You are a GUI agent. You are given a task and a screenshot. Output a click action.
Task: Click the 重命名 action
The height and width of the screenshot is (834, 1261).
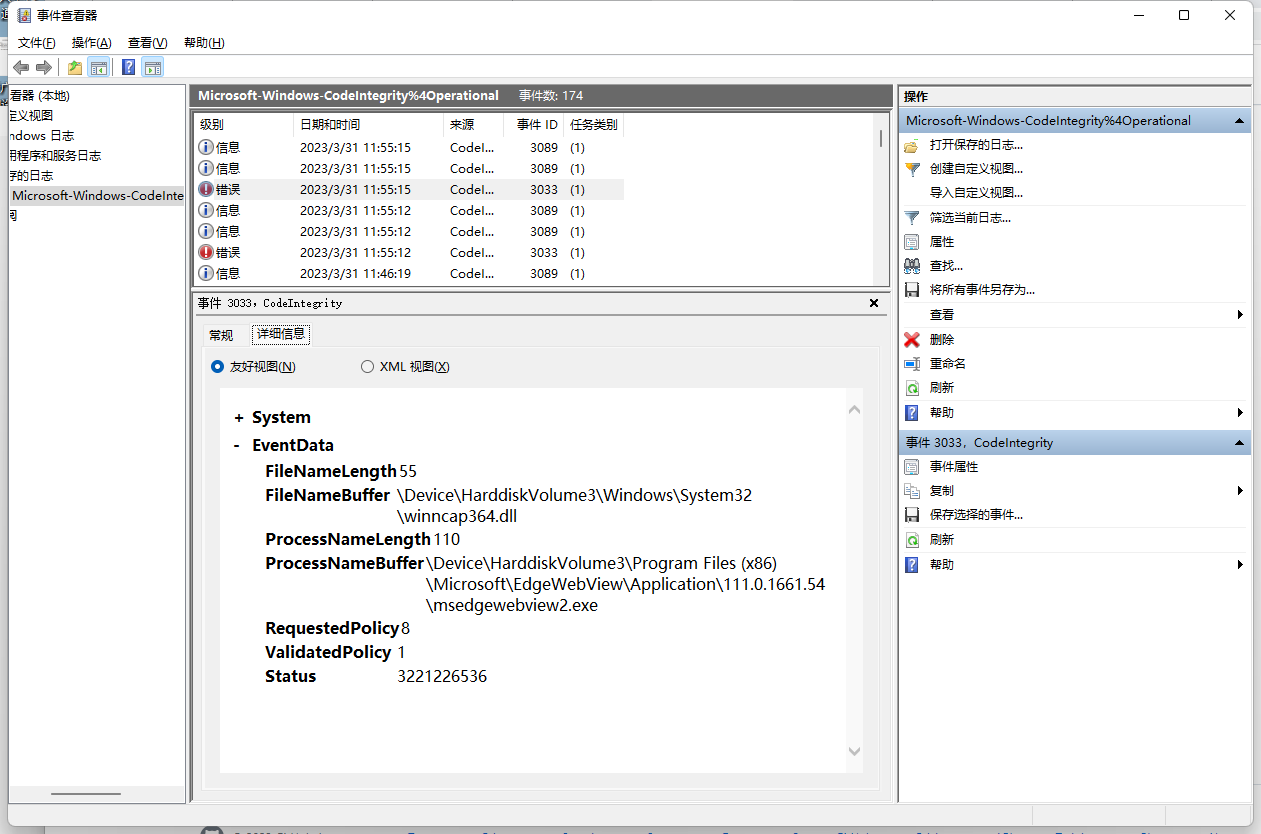[947, 363]
